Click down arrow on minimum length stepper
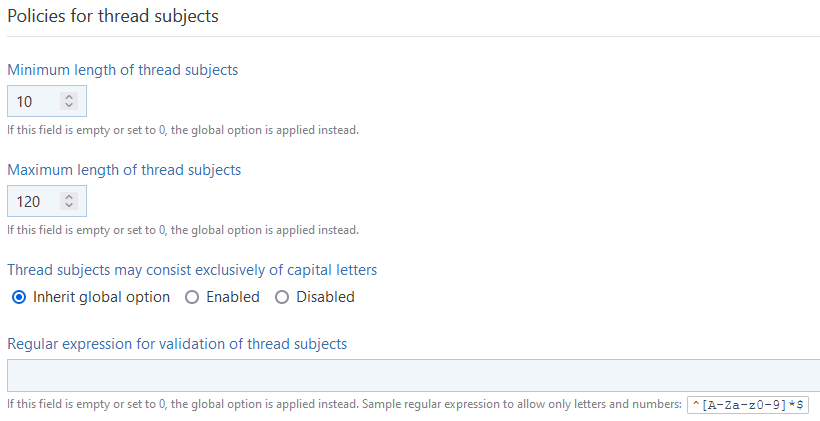Screen dimensions: 820x421 (68, 106)
